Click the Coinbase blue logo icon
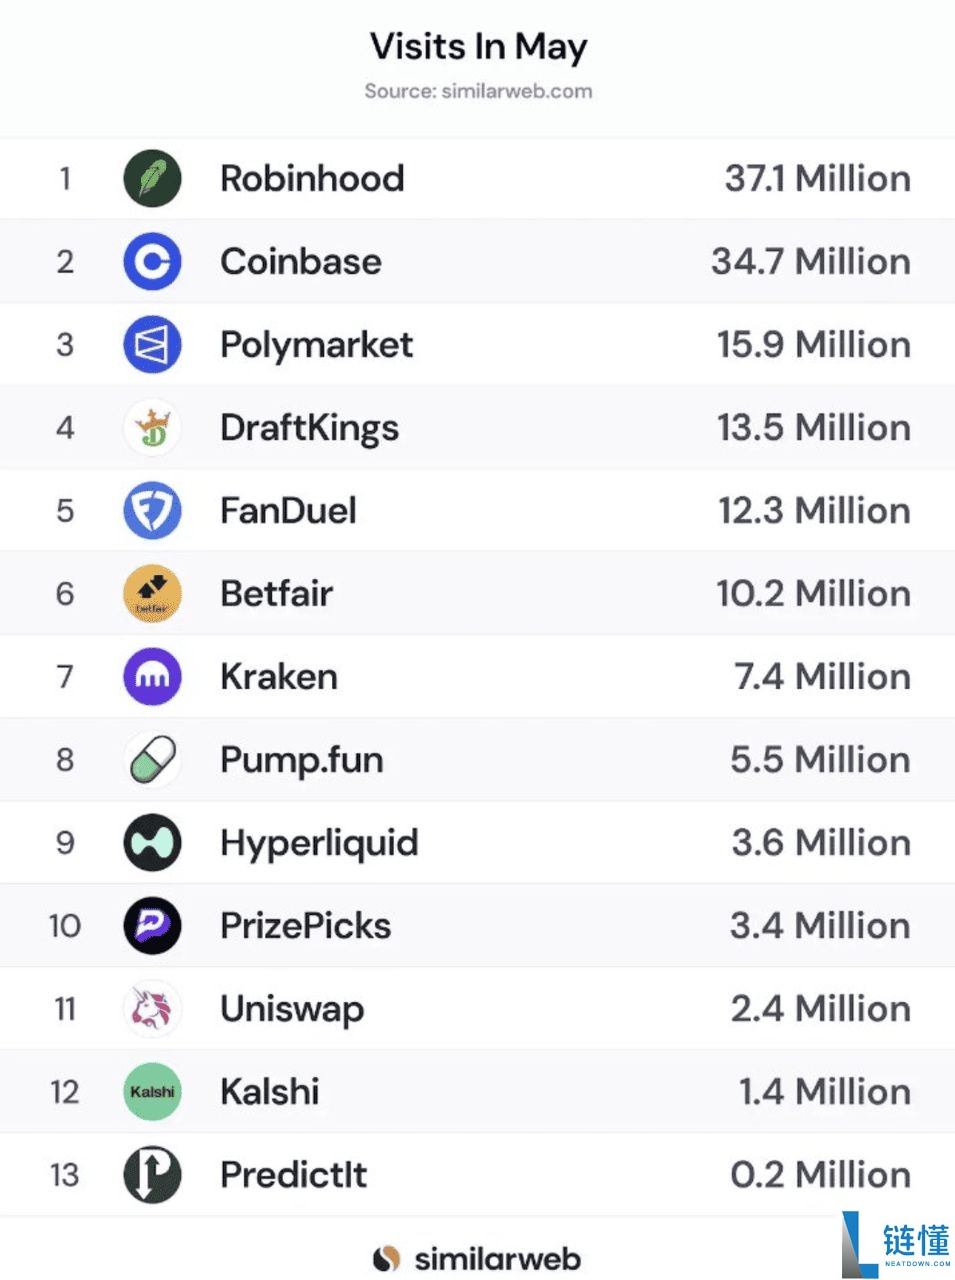Viewport: 955px width, 1280px height. point(152,262)
